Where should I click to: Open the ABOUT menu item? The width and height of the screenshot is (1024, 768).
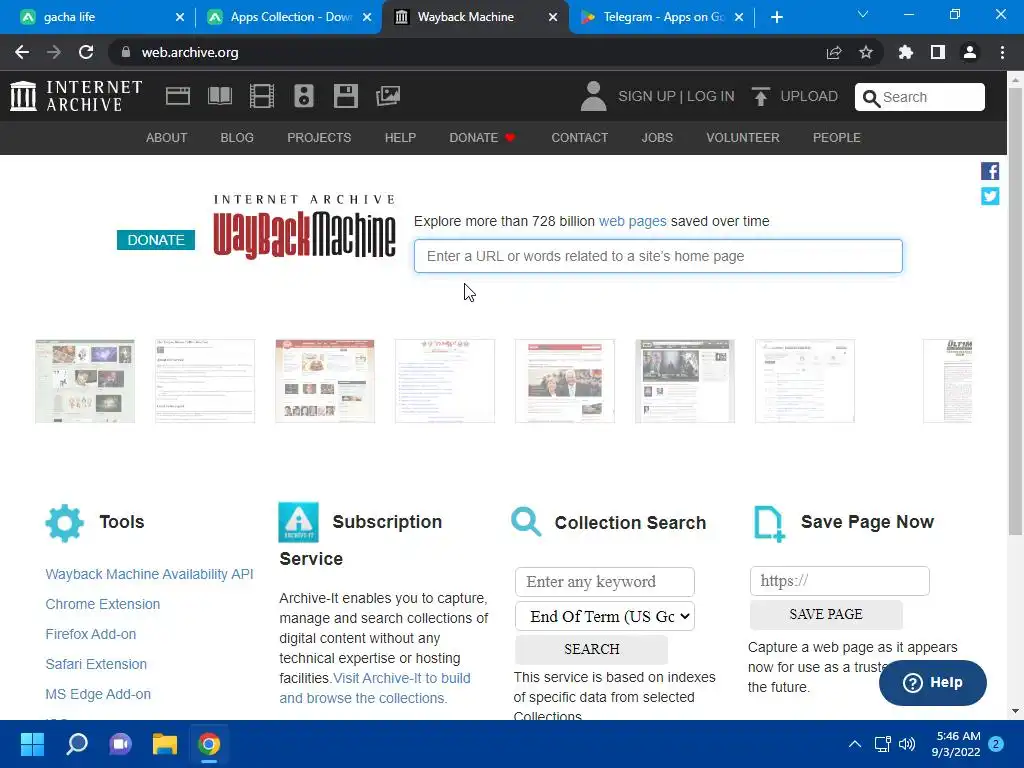[167, 138]
